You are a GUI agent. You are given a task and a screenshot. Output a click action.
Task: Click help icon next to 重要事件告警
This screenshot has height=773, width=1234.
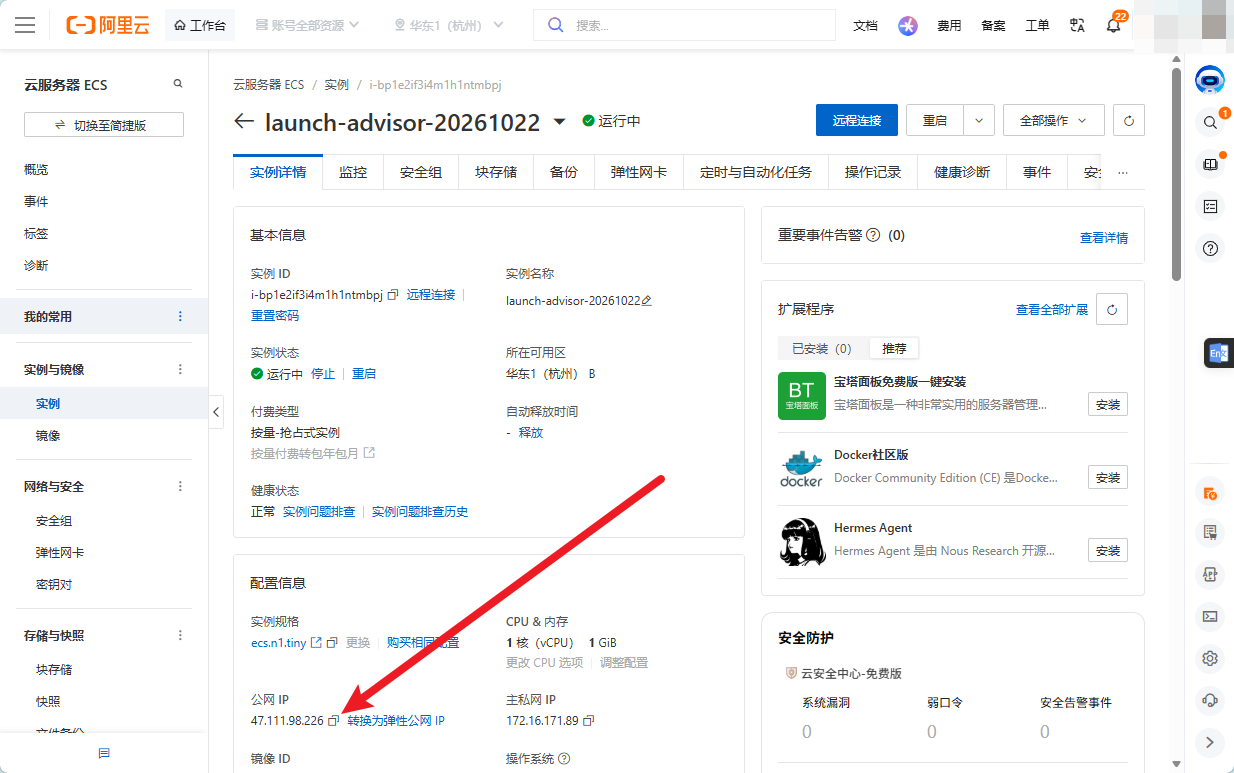click(x=873, y=235)
